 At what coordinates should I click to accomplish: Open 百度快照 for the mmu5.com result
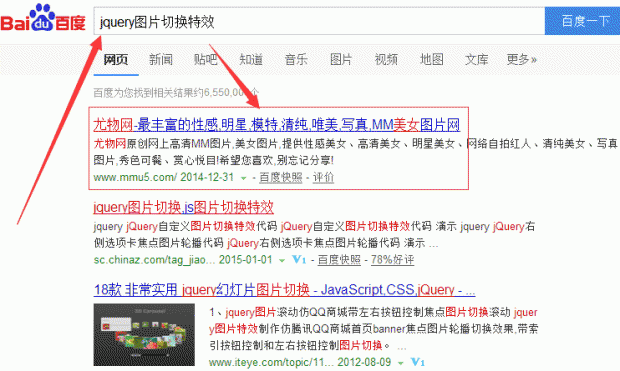click(281, 178)
